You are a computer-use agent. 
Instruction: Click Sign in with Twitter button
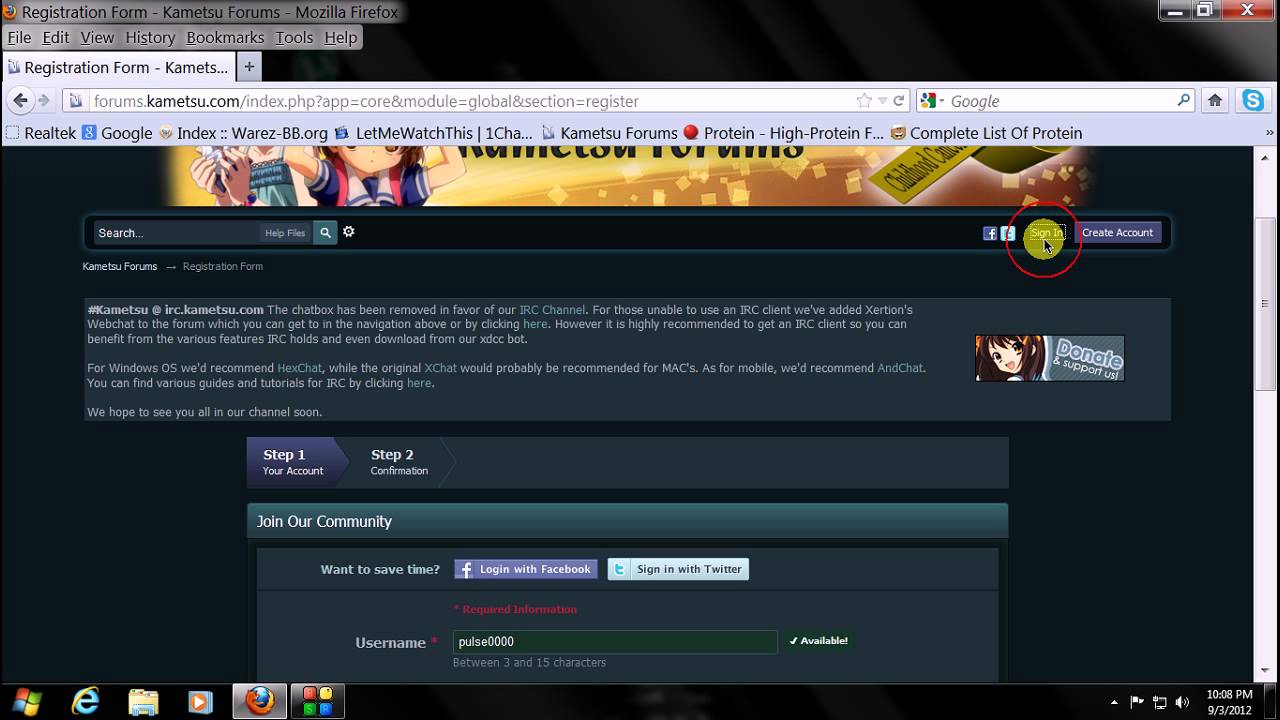[678, 569]
